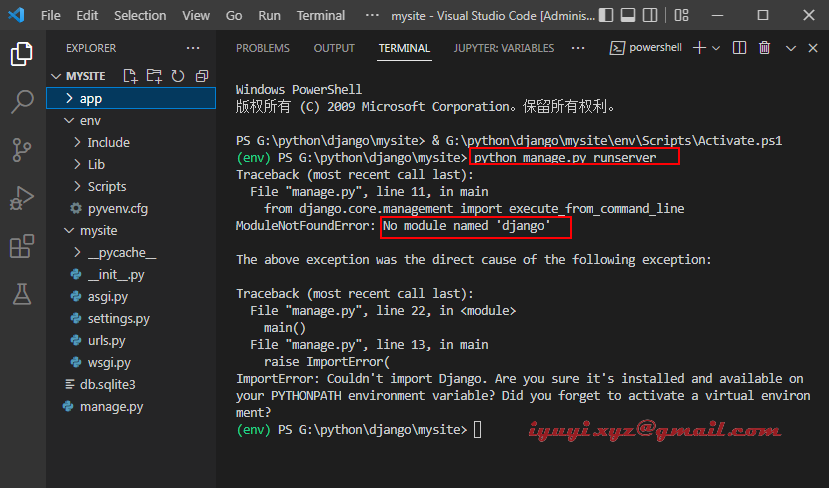Click the terminal prompt input cursor
The width and height of the screenshot is (829, 488).
coord(478,429)
